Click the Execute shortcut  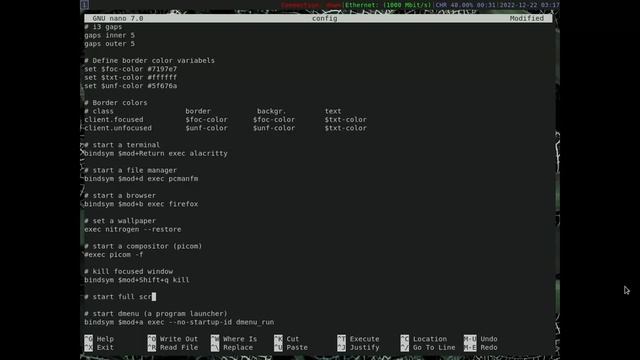[x=358, y=339]
